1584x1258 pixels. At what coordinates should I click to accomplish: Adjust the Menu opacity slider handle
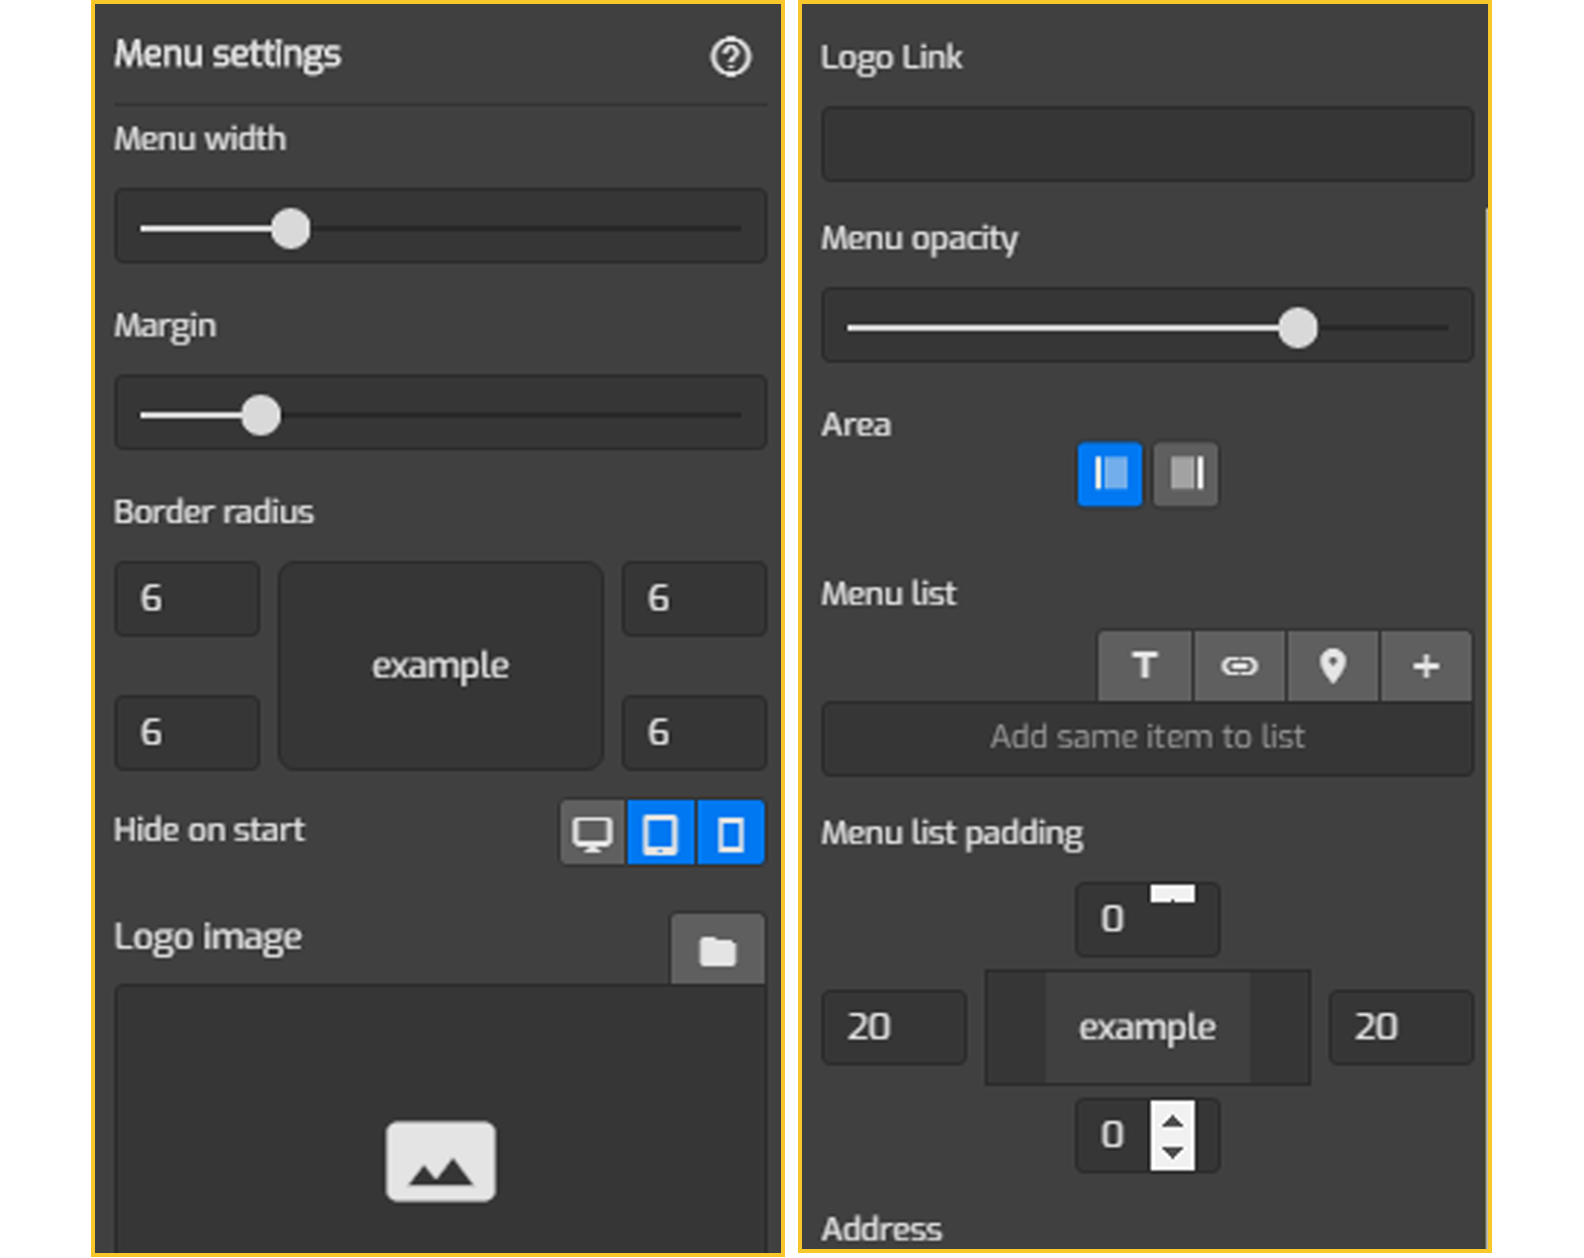coord(1298,328)
